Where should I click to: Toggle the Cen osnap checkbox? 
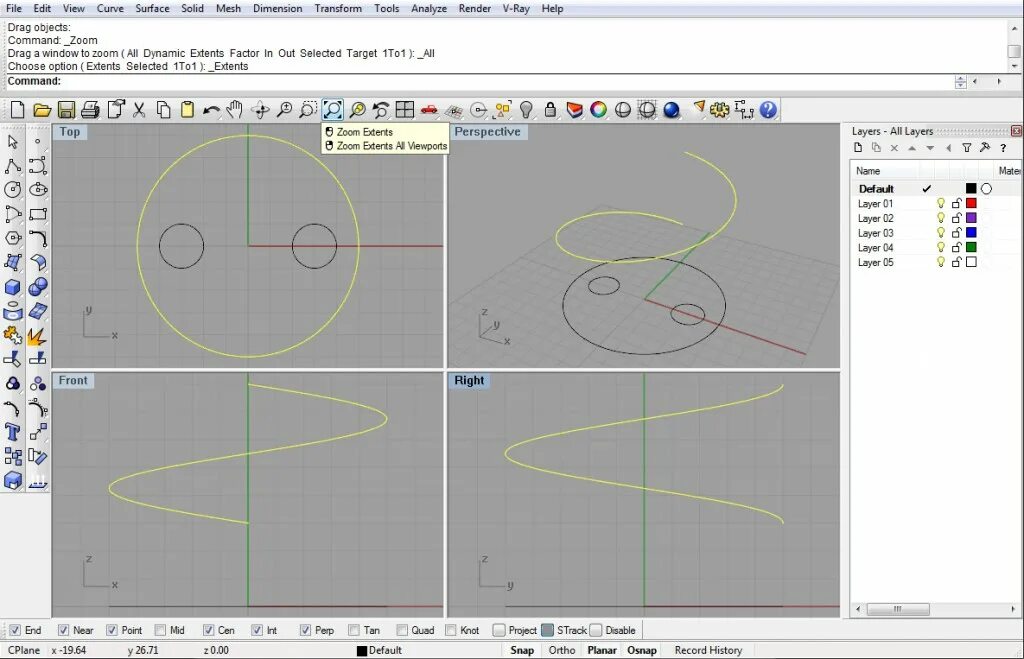point(208,630)
